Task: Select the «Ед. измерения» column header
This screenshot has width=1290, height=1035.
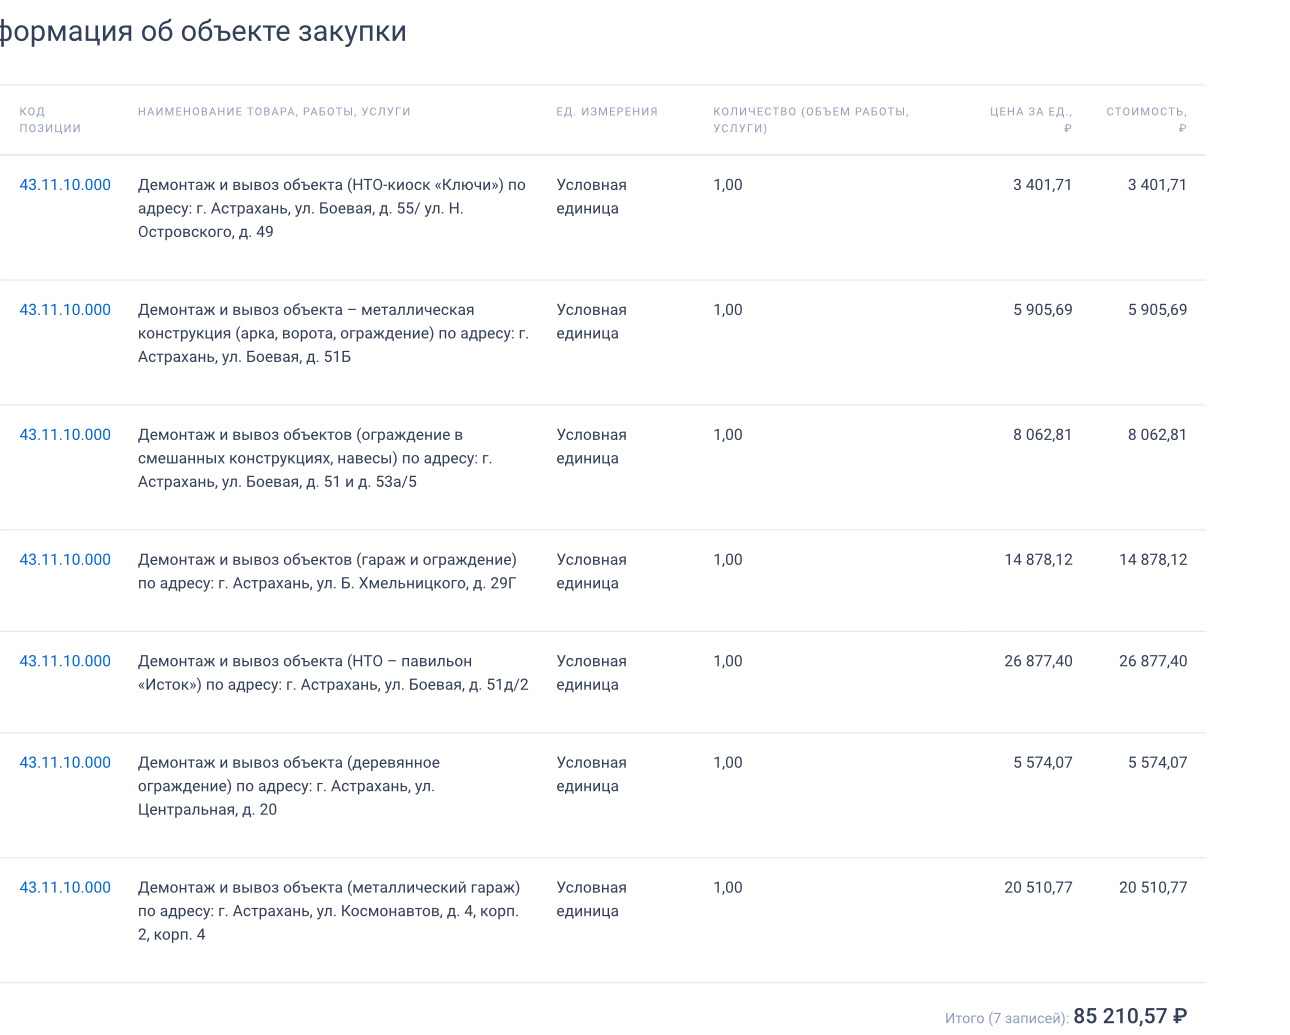Action: click(x=607, y=112)
